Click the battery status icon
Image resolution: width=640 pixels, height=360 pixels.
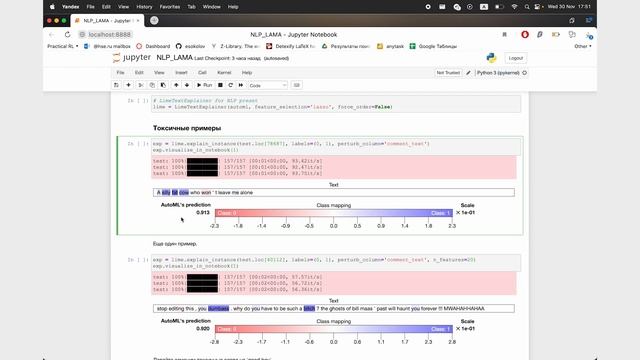pyautogui.click(x=499, y=7)
